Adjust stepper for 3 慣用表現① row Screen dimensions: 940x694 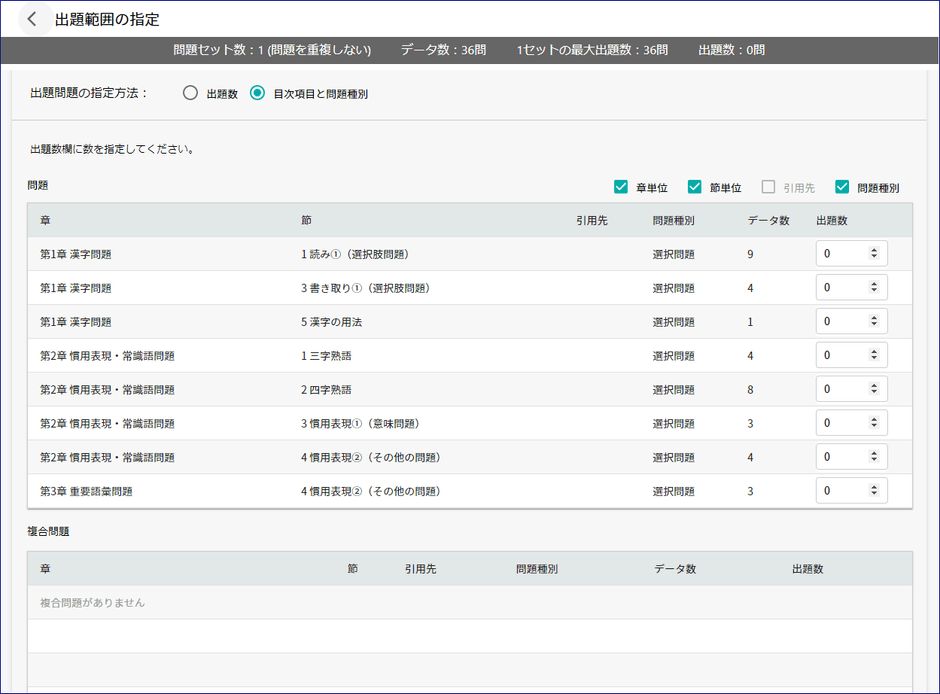(x=874, y=423)
